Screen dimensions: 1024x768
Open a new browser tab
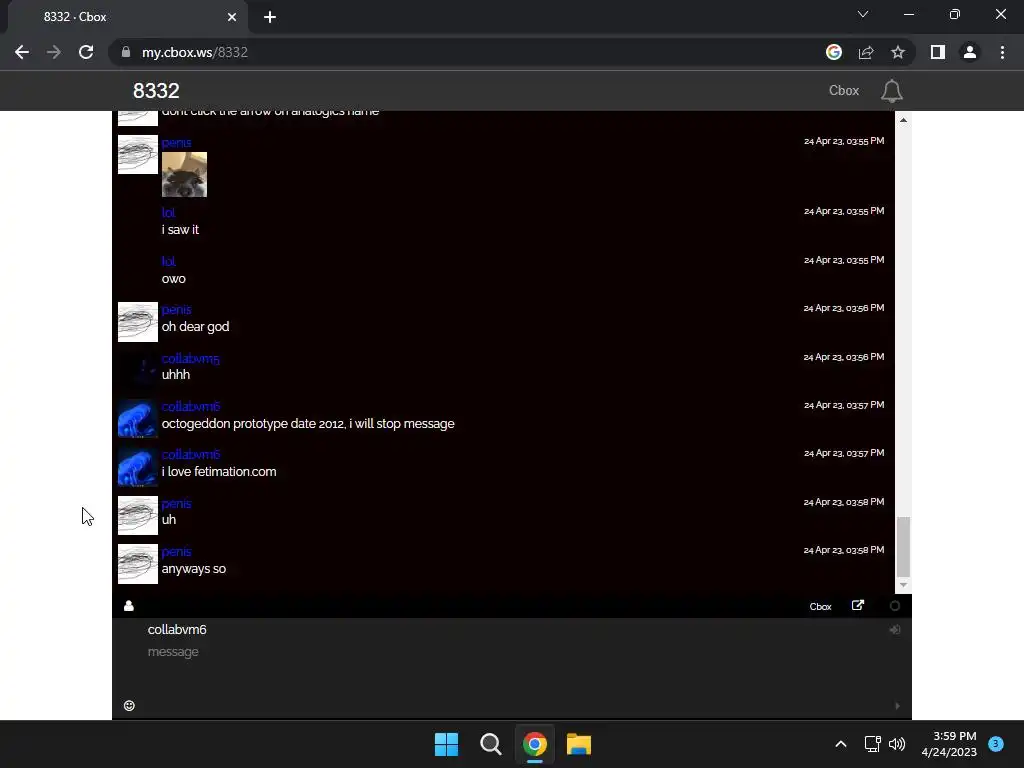(270, 17)
